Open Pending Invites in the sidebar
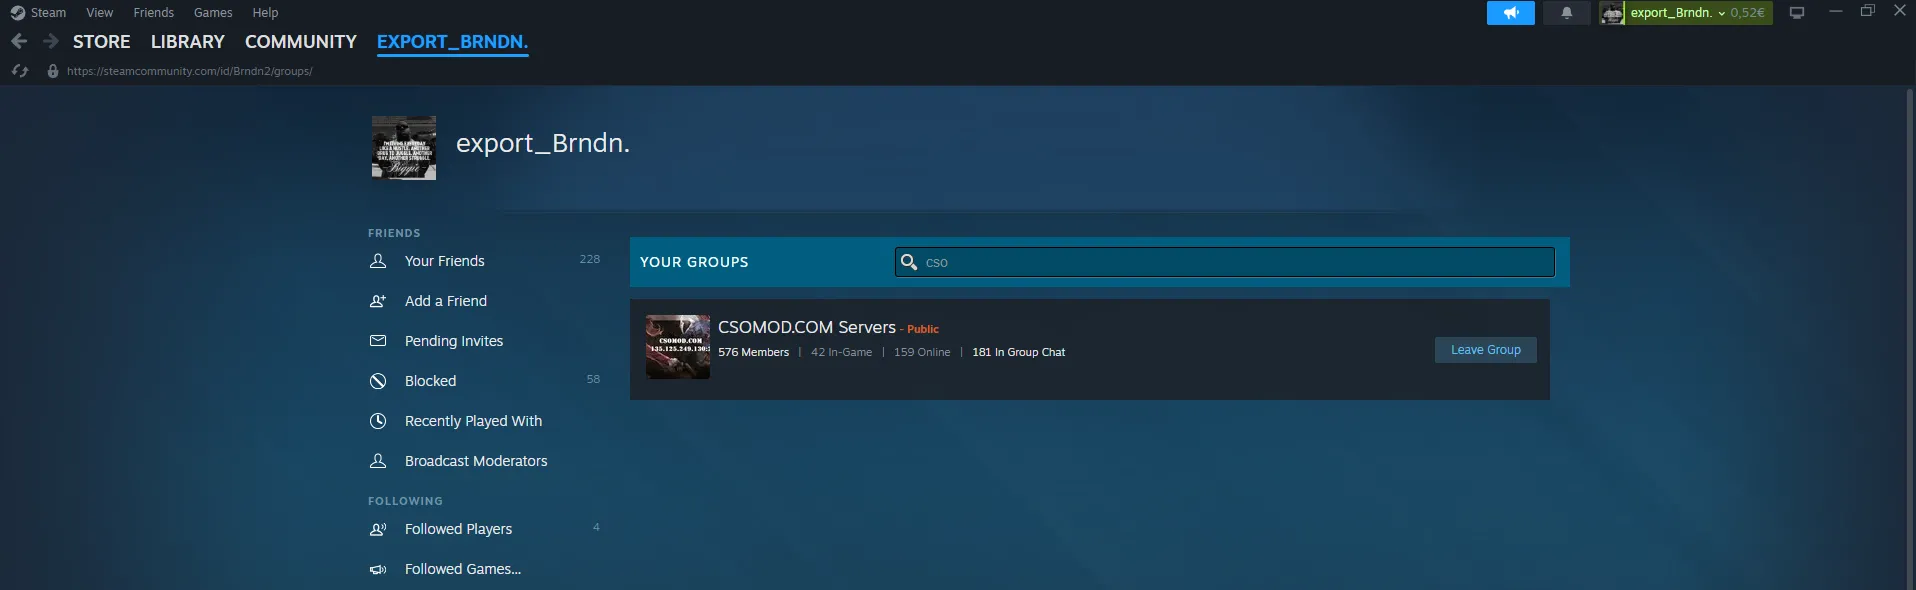This screenshot has height=590, width=1916. pyautogui.click(x=453, y=341)
